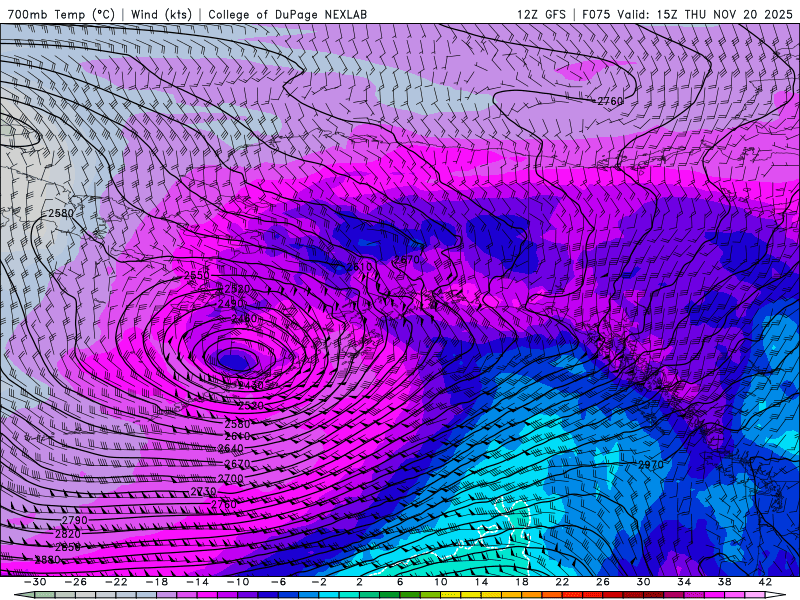This screenshot has width=800, height=600.
Task: Click the '12Z GFS' model run label
Action: click(541, 15)
